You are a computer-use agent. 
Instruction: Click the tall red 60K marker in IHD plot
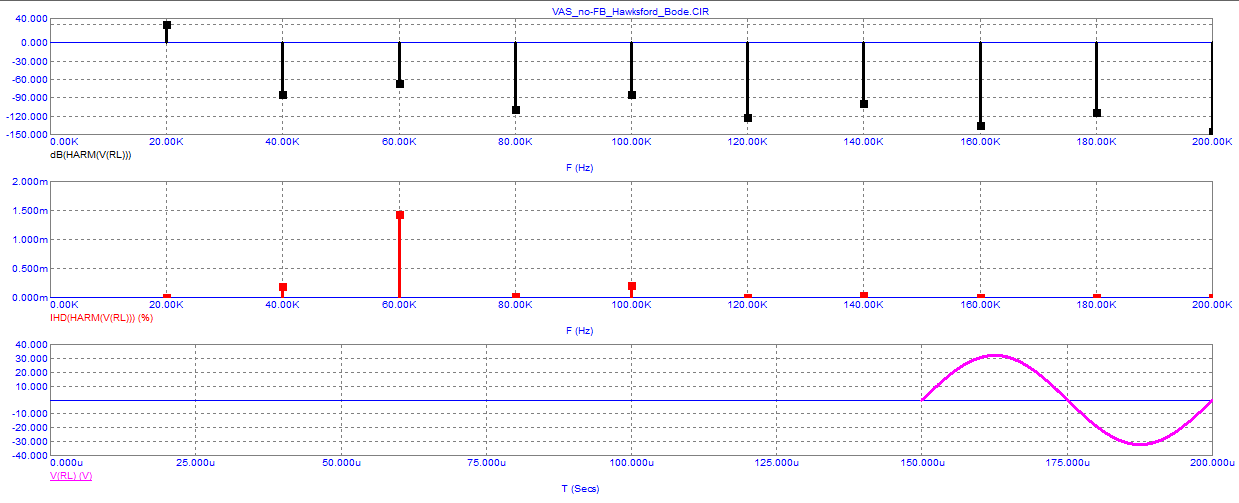400,215
